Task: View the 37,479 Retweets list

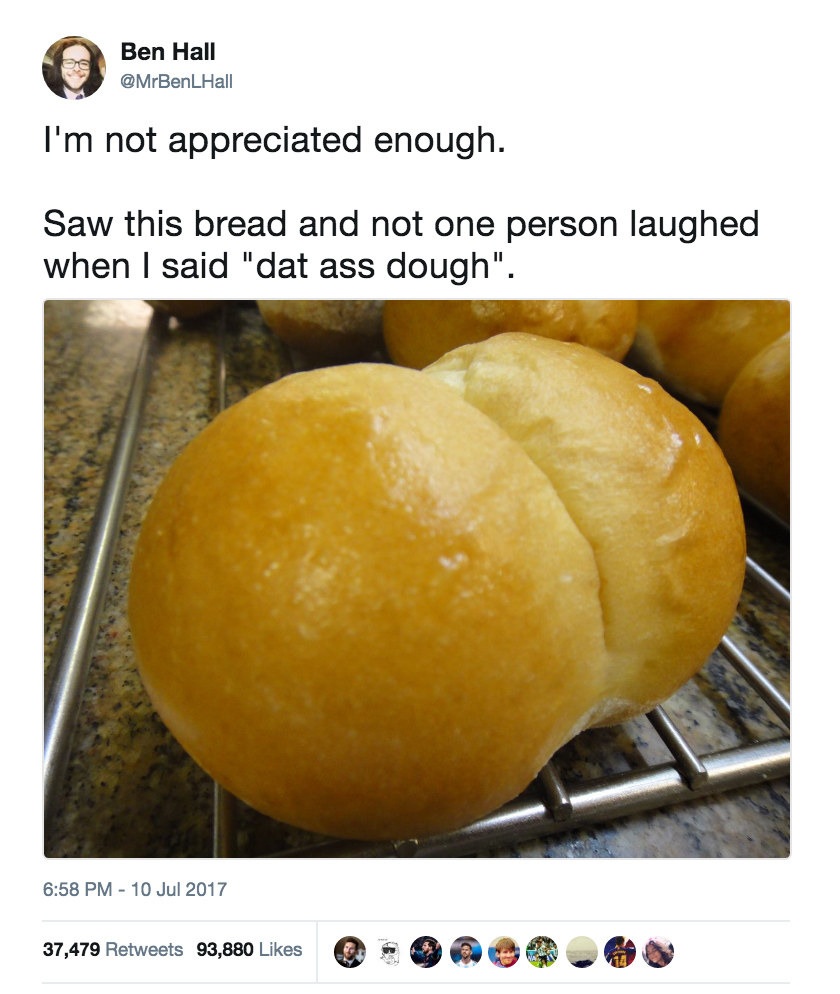Action: [113, 950]
